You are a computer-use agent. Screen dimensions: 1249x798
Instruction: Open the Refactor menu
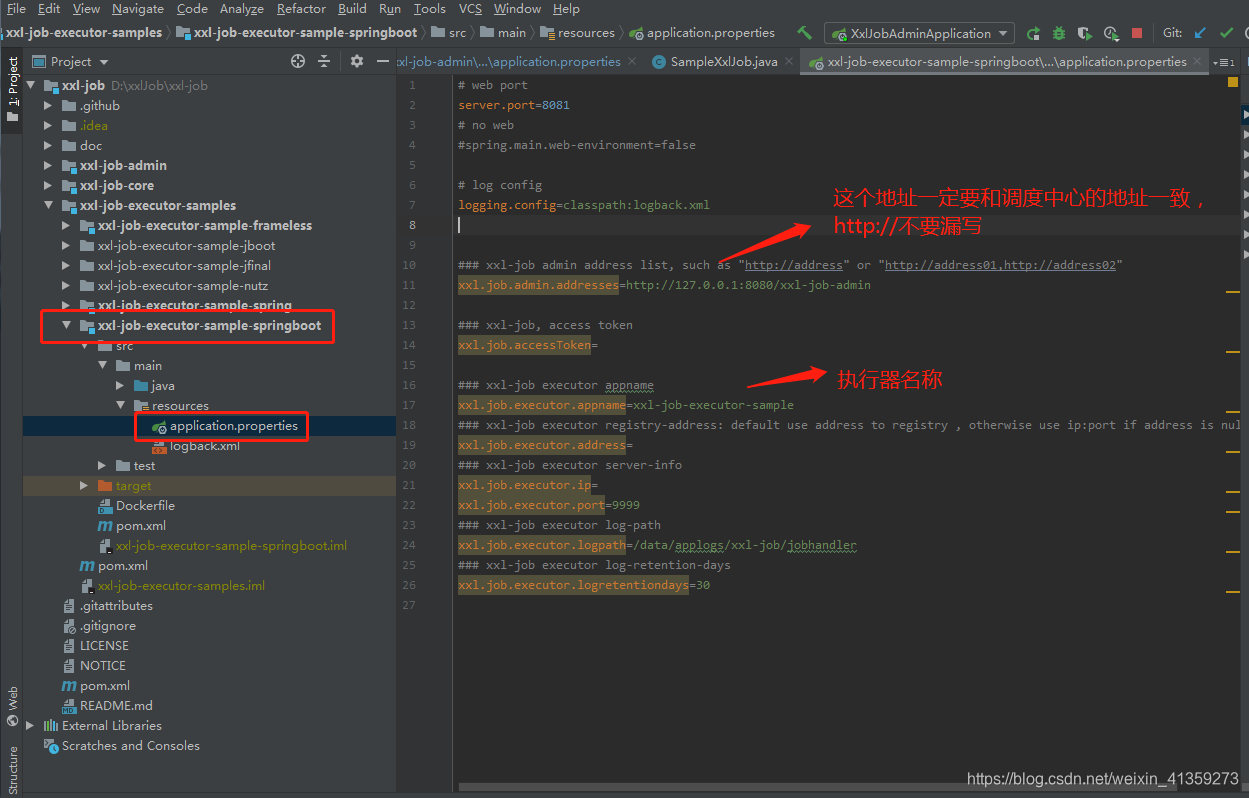point(301,9)
